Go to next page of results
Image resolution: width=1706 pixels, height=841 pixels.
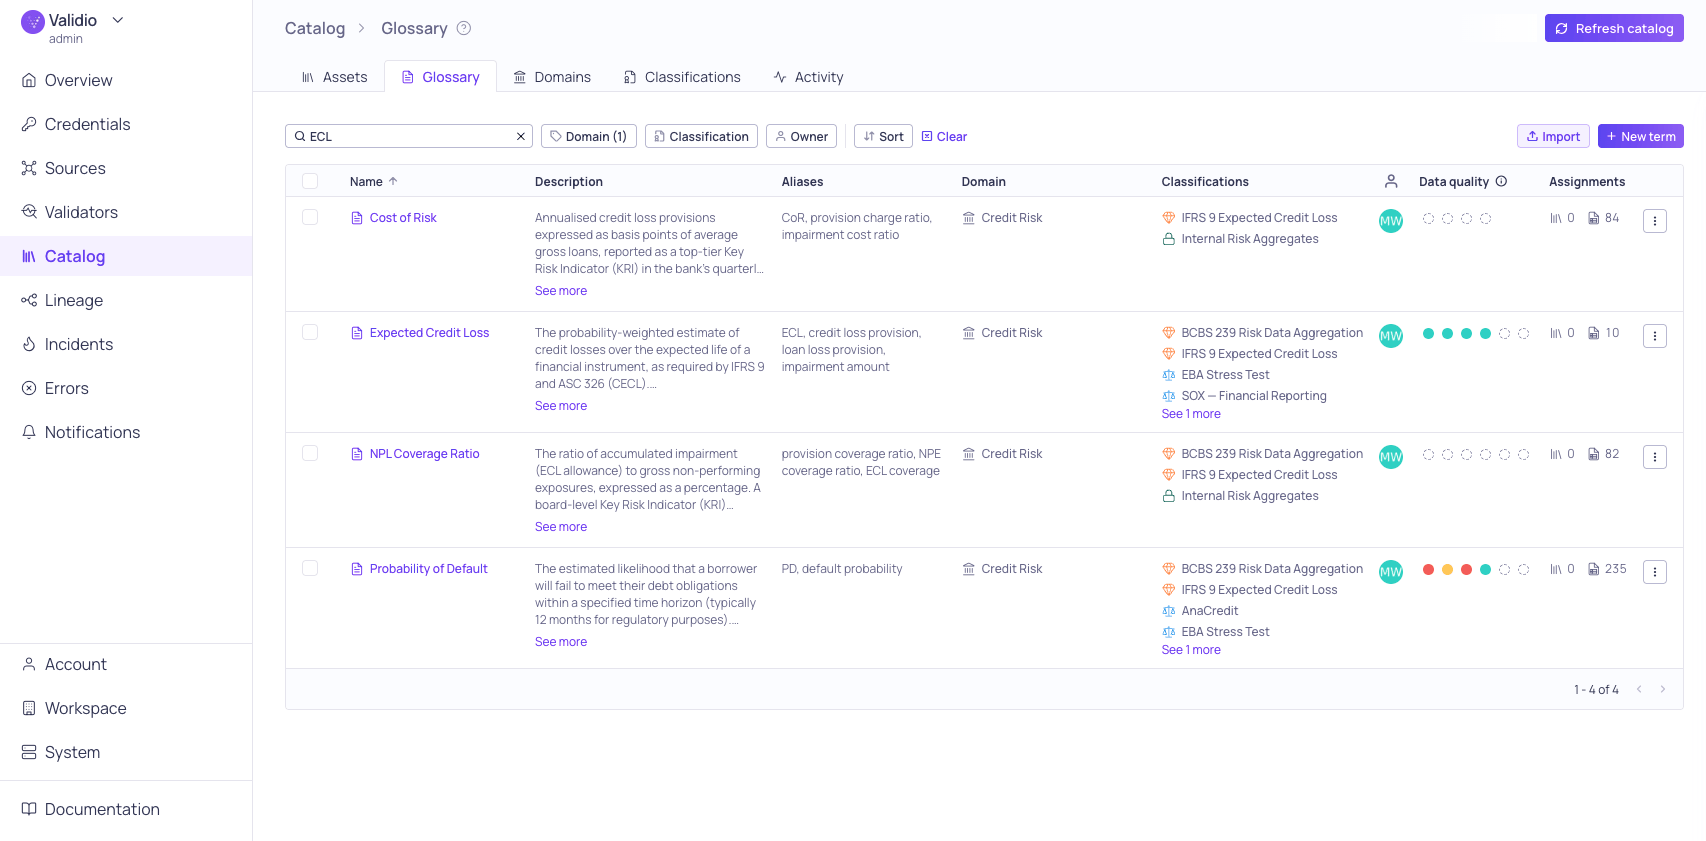pyautogui.click(x=1663, y=689)
